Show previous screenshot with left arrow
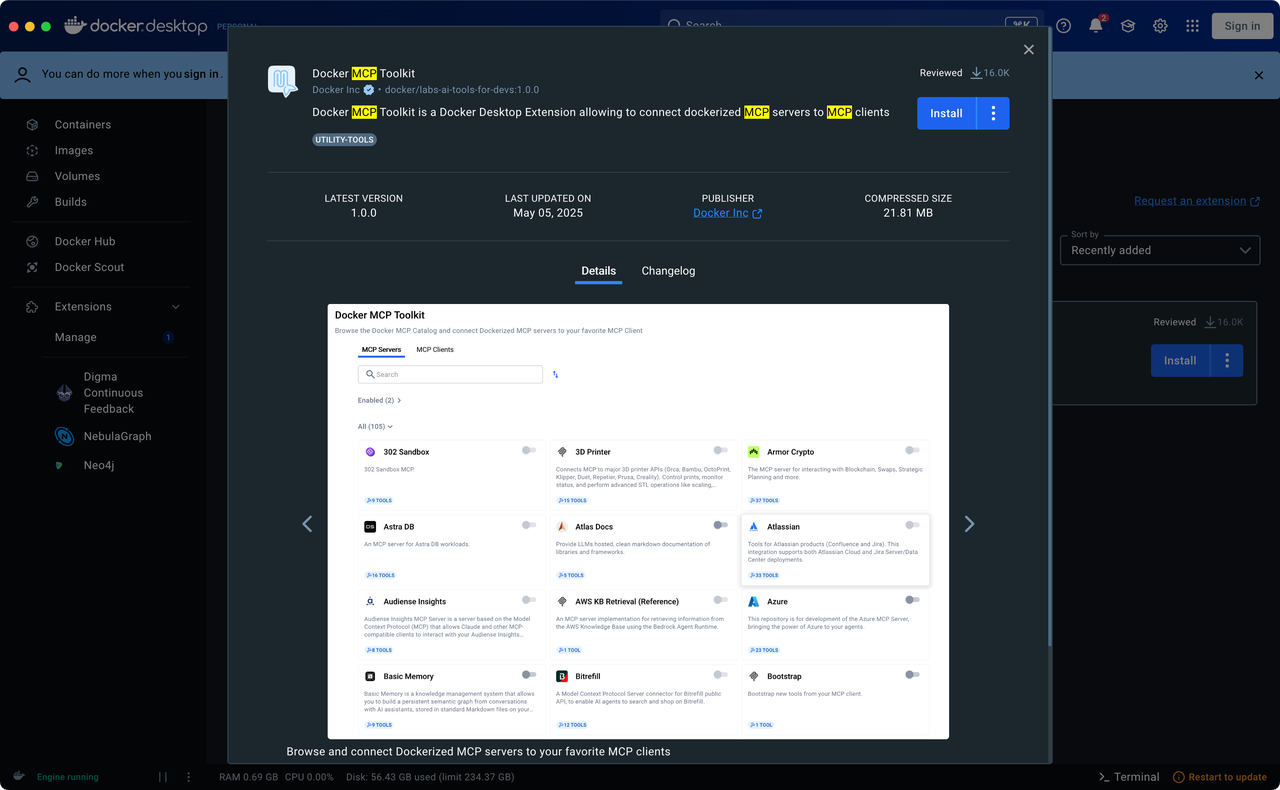 coord(307,524)
